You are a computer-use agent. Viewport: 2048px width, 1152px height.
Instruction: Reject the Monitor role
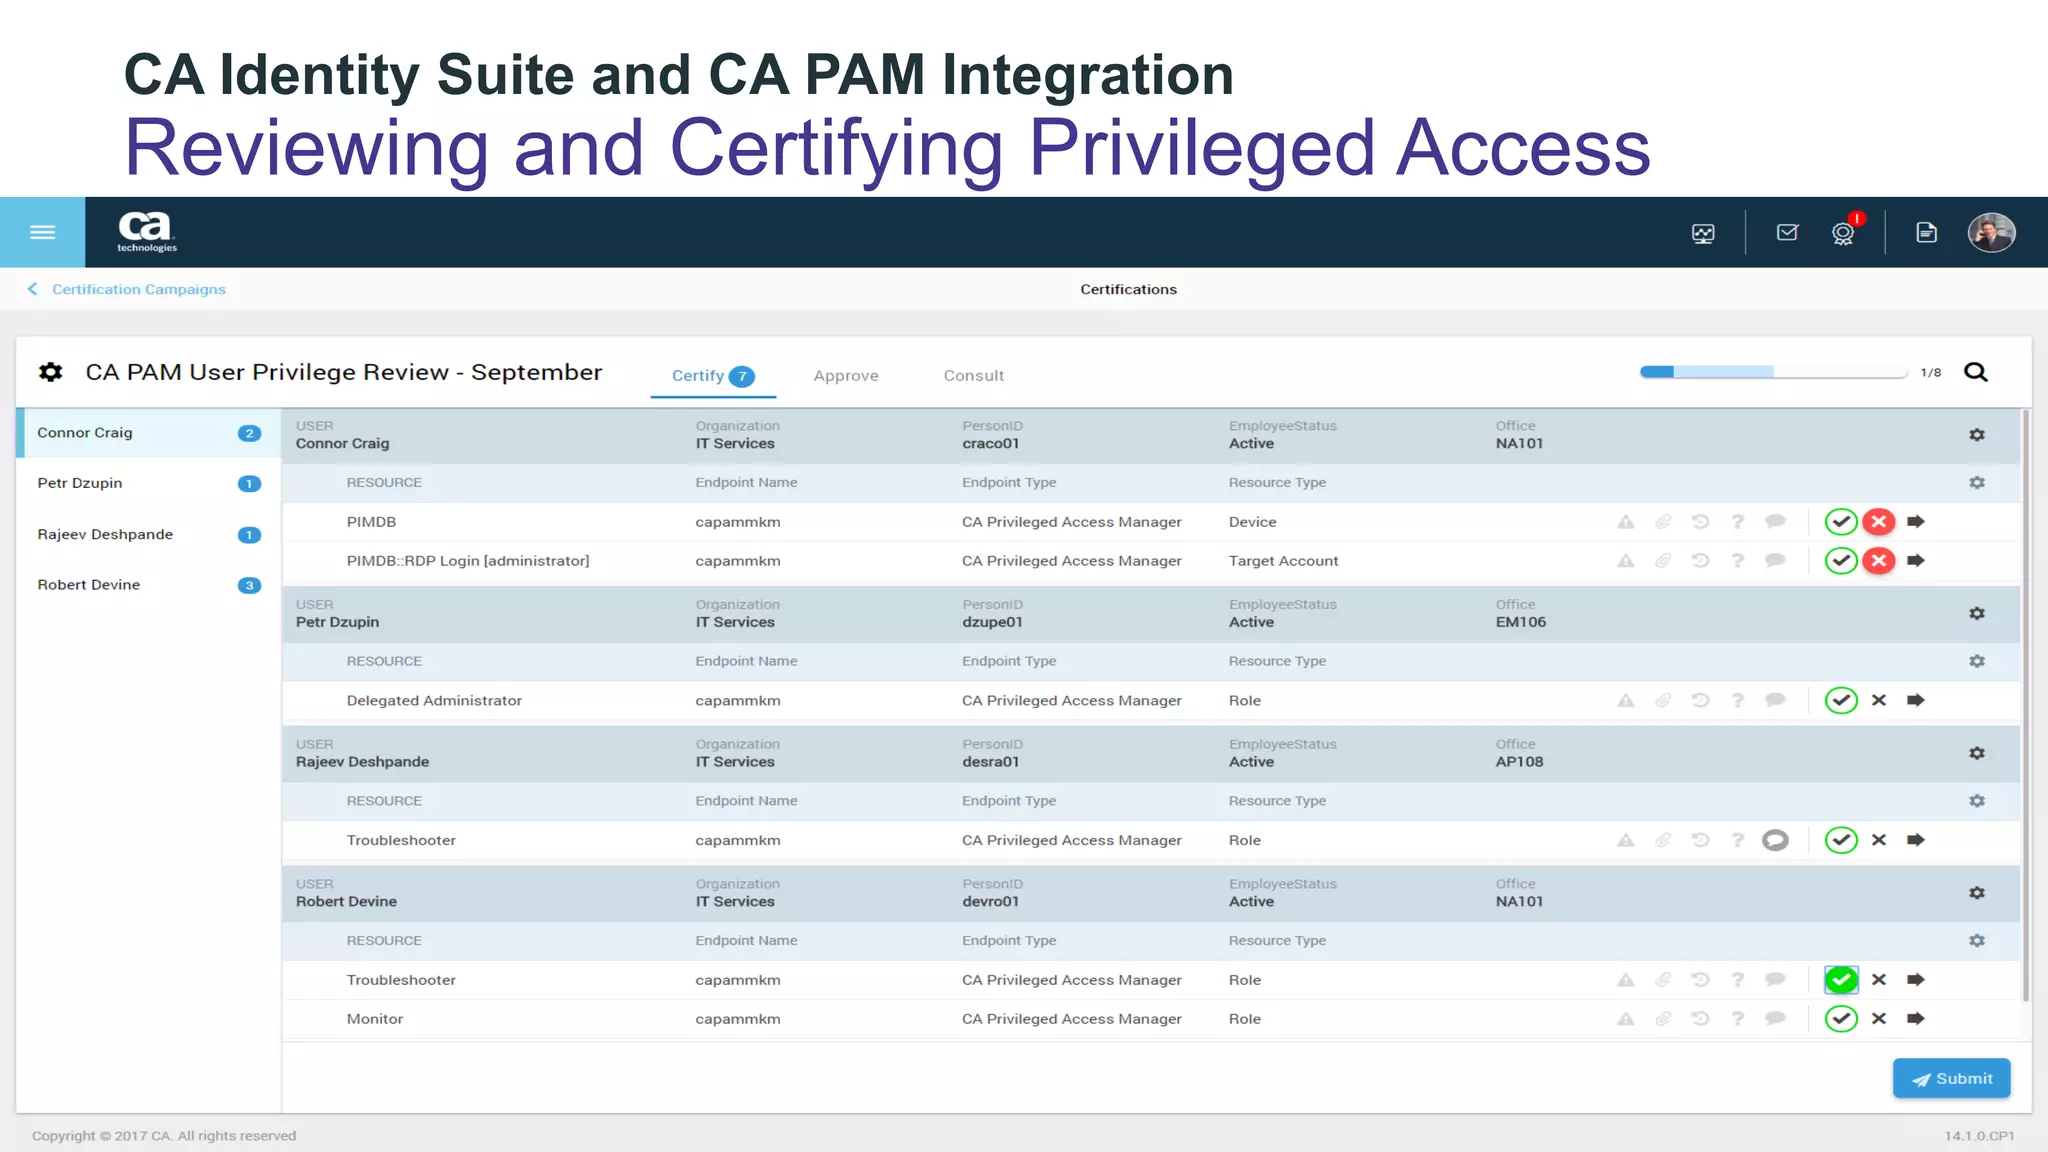click(x=1879, y=1019)
